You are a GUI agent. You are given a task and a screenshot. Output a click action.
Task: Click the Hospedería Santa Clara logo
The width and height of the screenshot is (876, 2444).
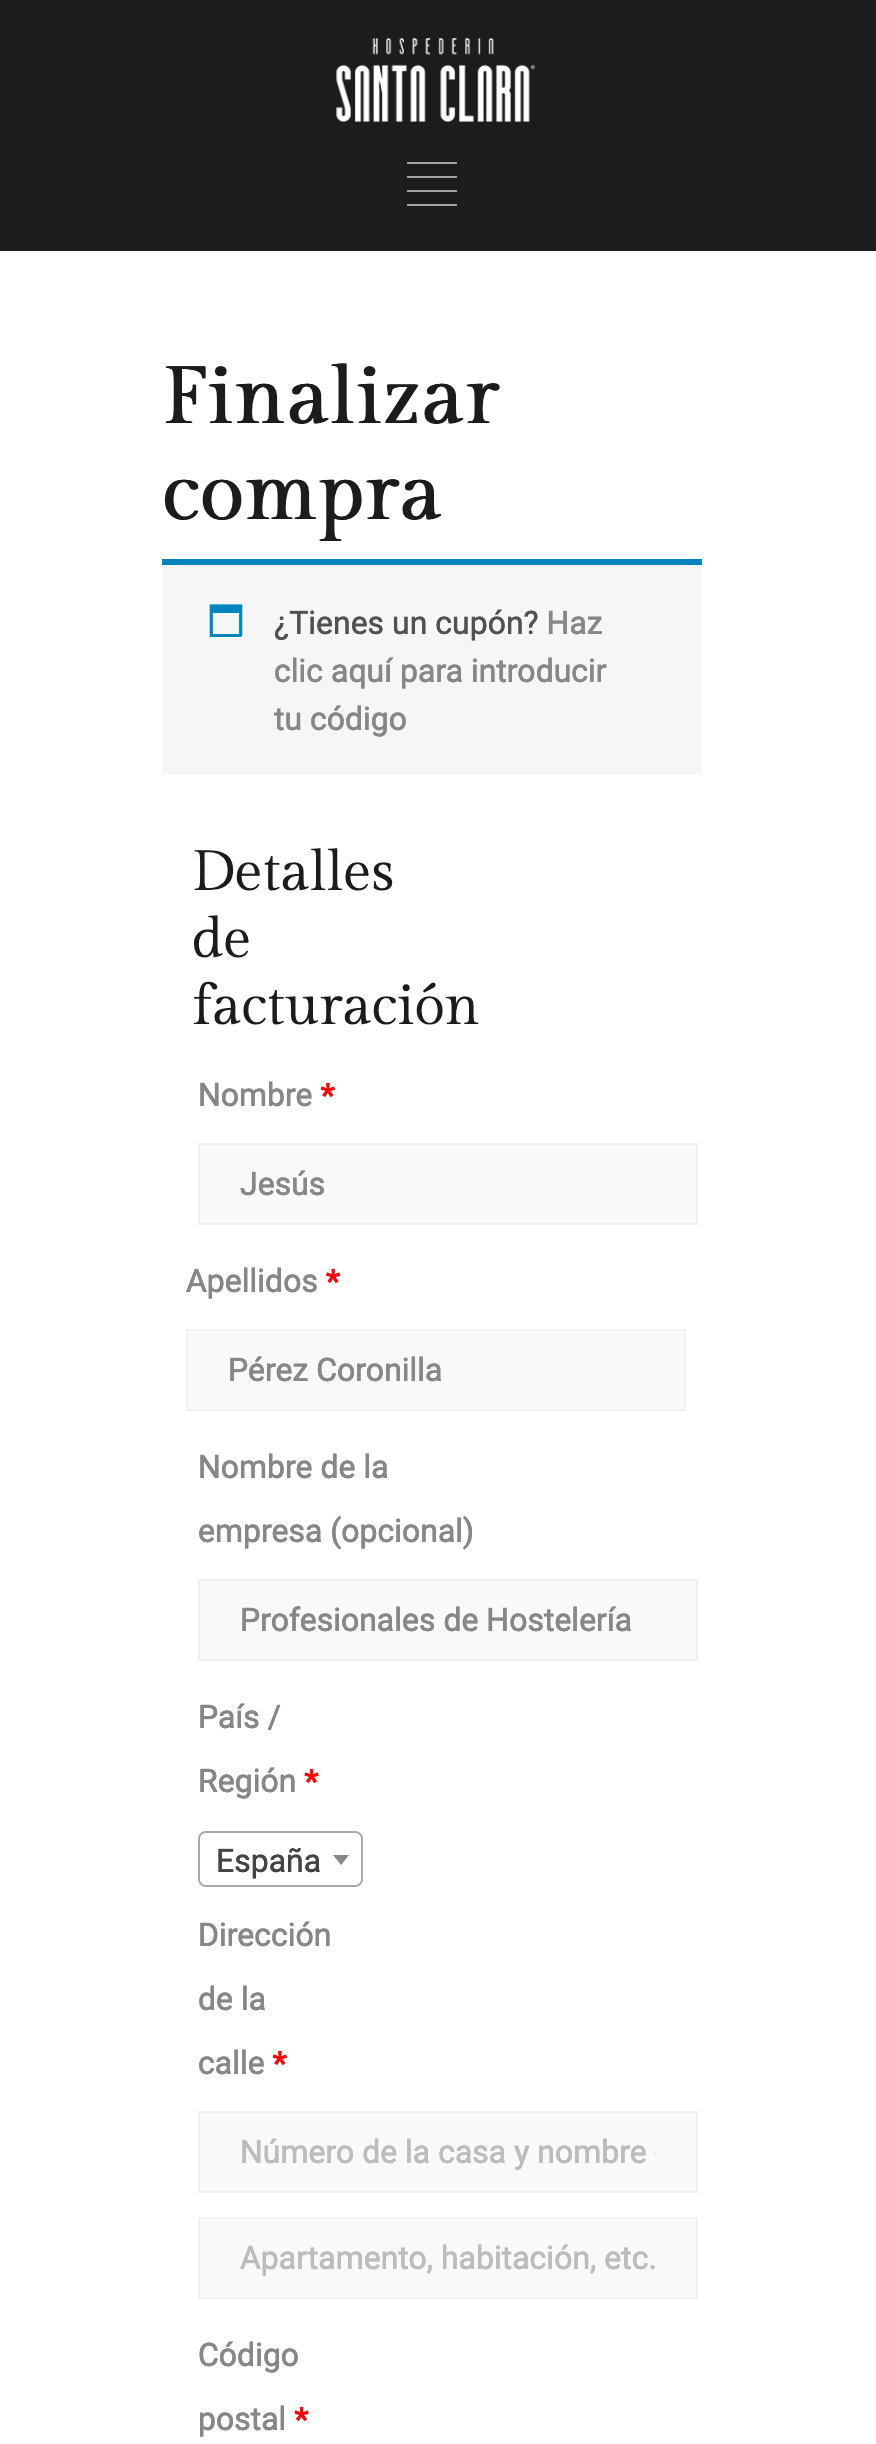(434, 81)
